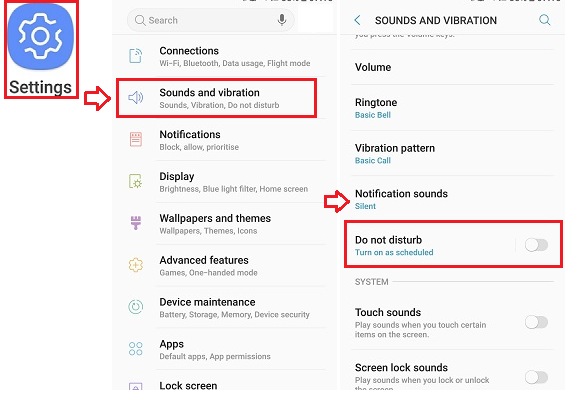
Task: Turn on Screen lock sounds switch
Action: [536, 378]
